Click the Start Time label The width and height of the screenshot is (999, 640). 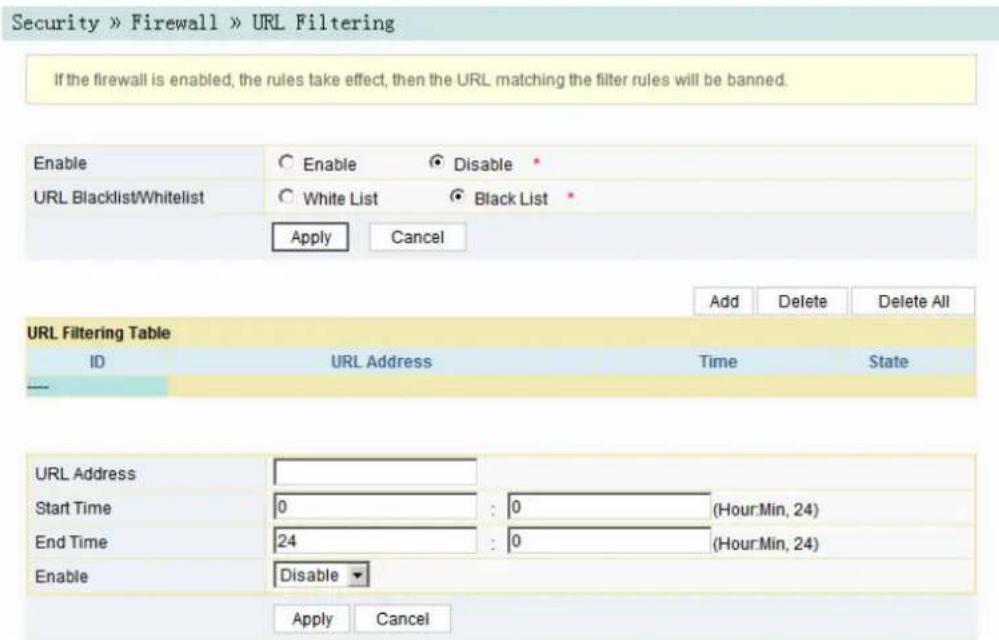click(73, 508)
